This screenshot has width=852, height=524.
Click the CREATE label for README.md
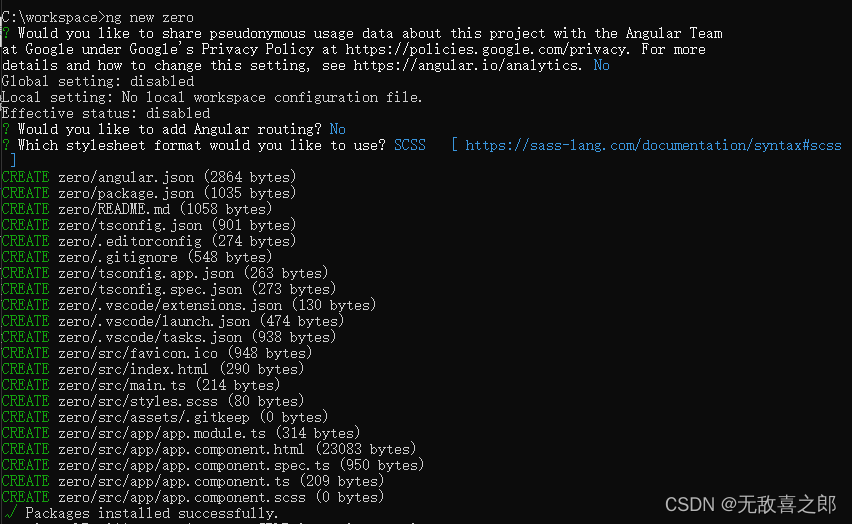[26, 209]
